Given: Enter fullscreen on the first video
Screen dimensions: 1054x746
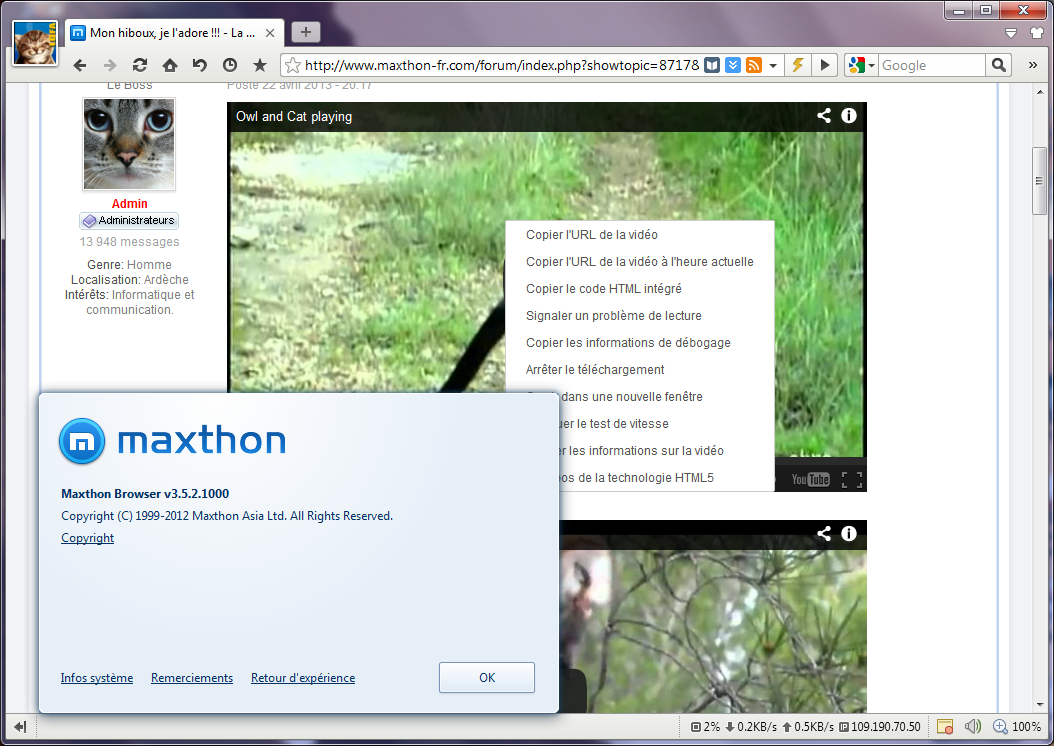Looking at the screenshot, I should [852, 480].
